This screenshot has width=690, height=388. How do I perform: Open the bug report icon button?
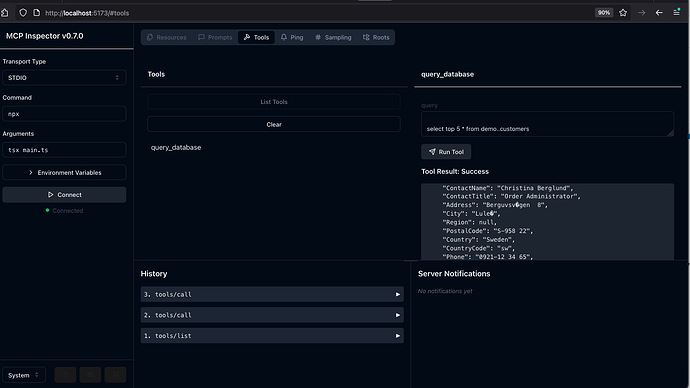(90, 375)
